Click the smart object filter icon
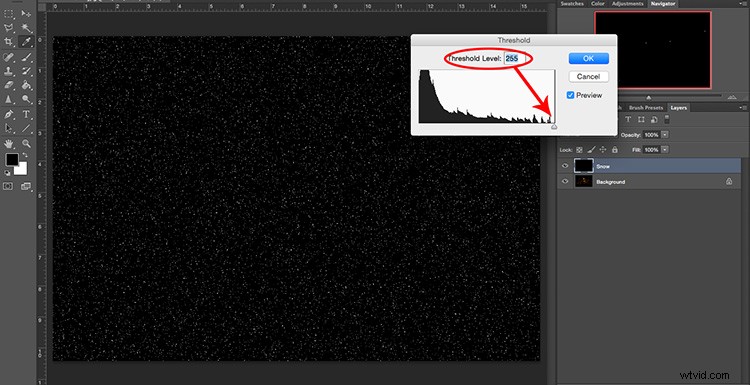 pos(654,120)
